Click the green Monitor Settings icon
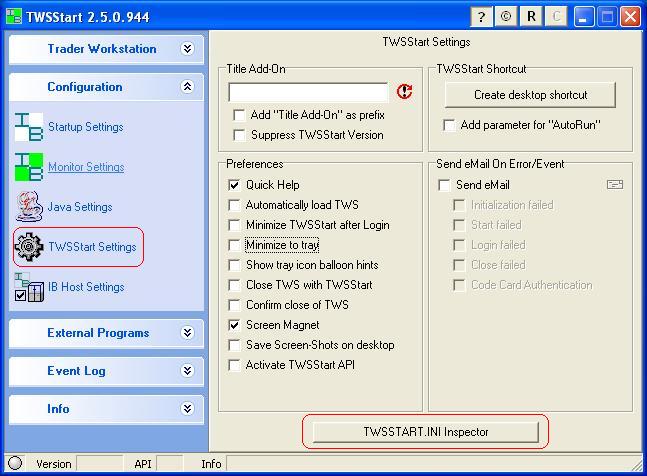This screenshot has height=476, width=647. [29, 167]
